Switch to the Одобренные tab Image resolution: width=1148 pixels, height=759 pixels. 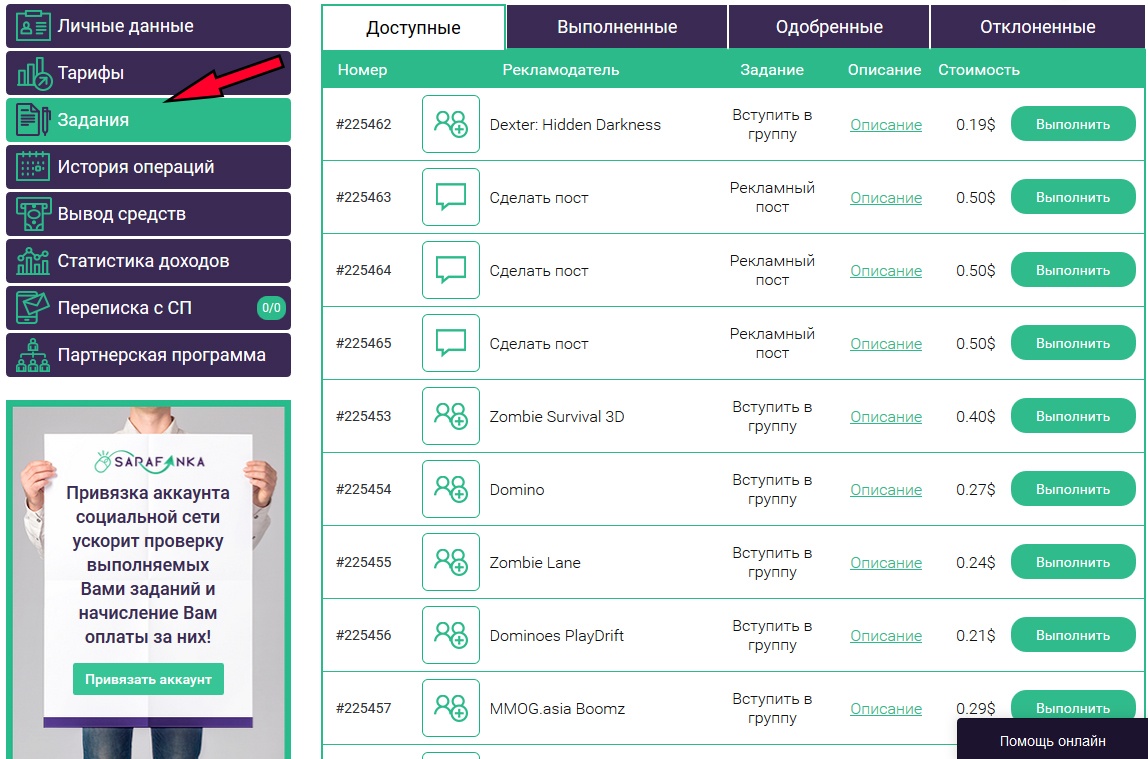click(x=829, y=27)
